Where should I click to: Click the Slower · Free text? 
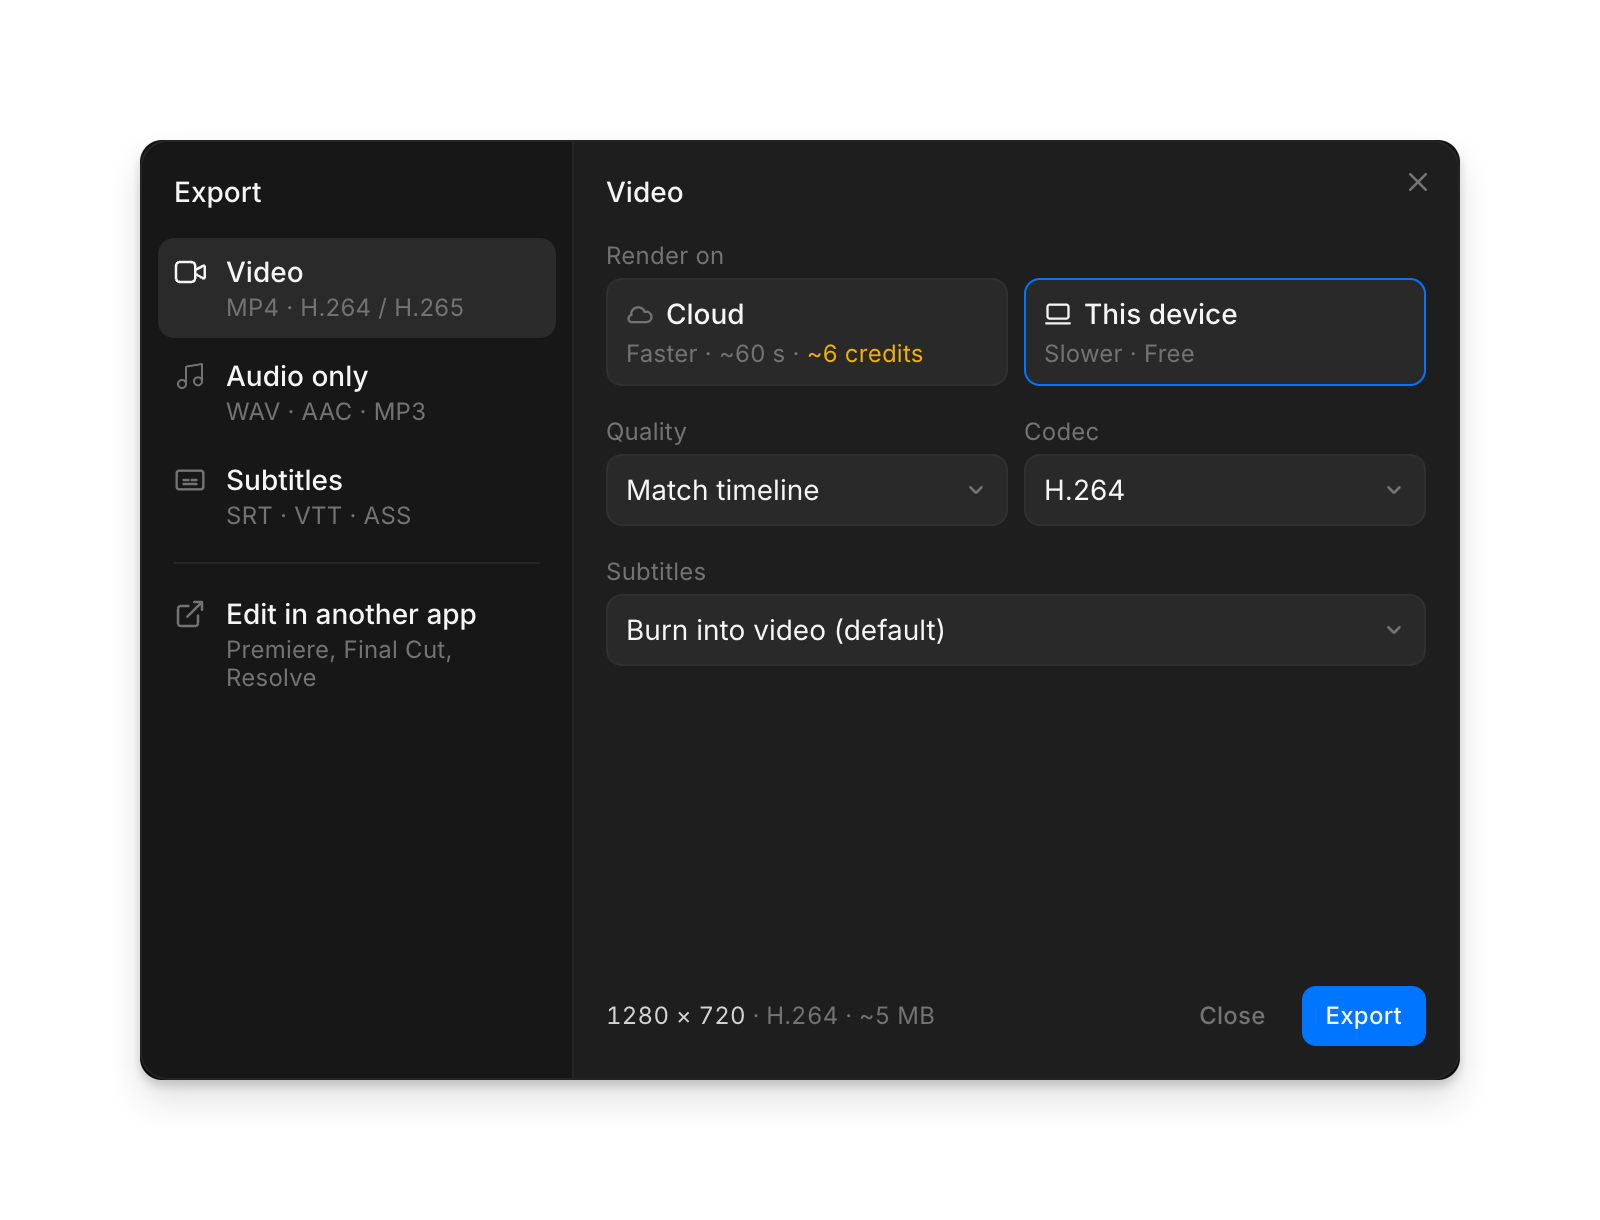[1119, 354]
